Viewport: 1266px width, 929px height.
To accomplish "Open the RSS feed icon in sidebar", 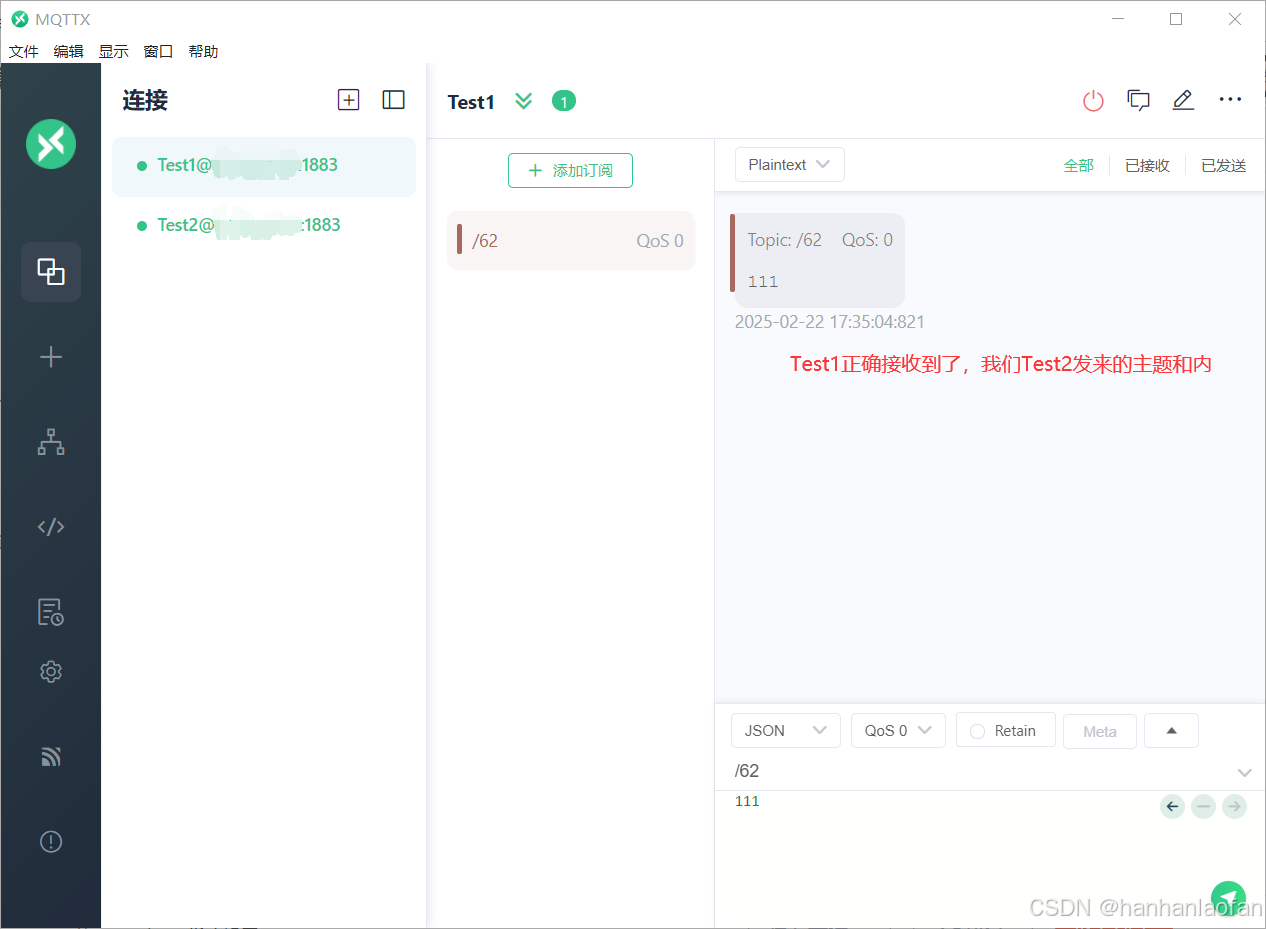I will (x=51, y=757).
